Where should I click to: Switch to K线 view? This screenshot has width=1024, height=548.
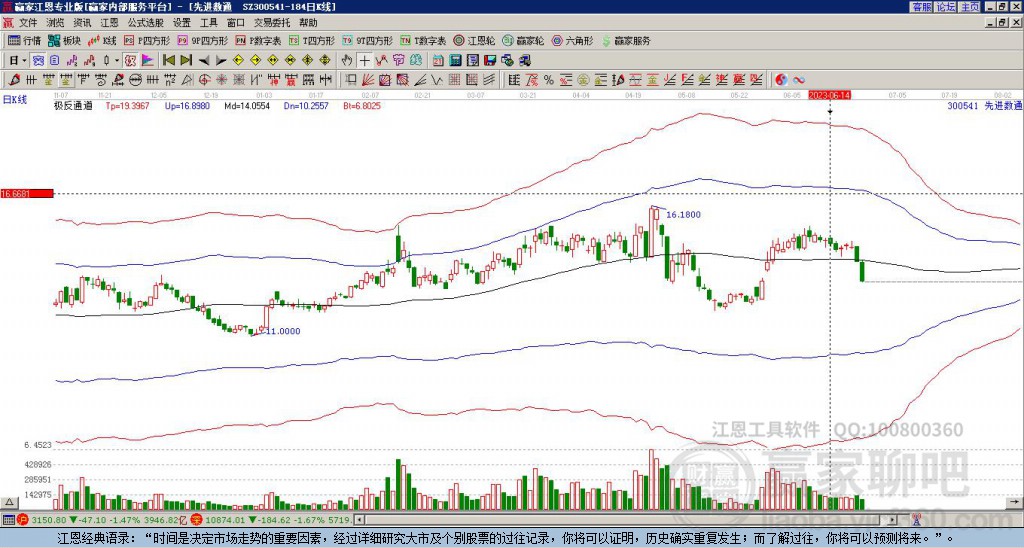tap(103, 41)
